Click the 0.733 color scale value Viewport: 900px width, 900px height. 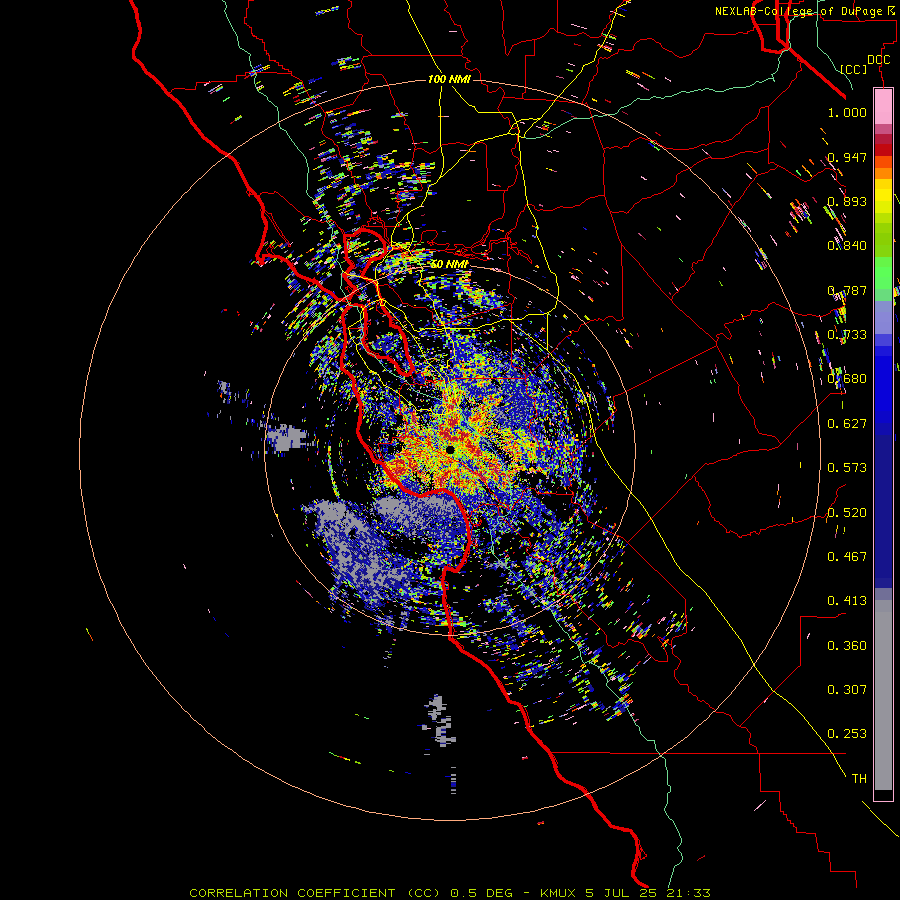pos(847,335)
